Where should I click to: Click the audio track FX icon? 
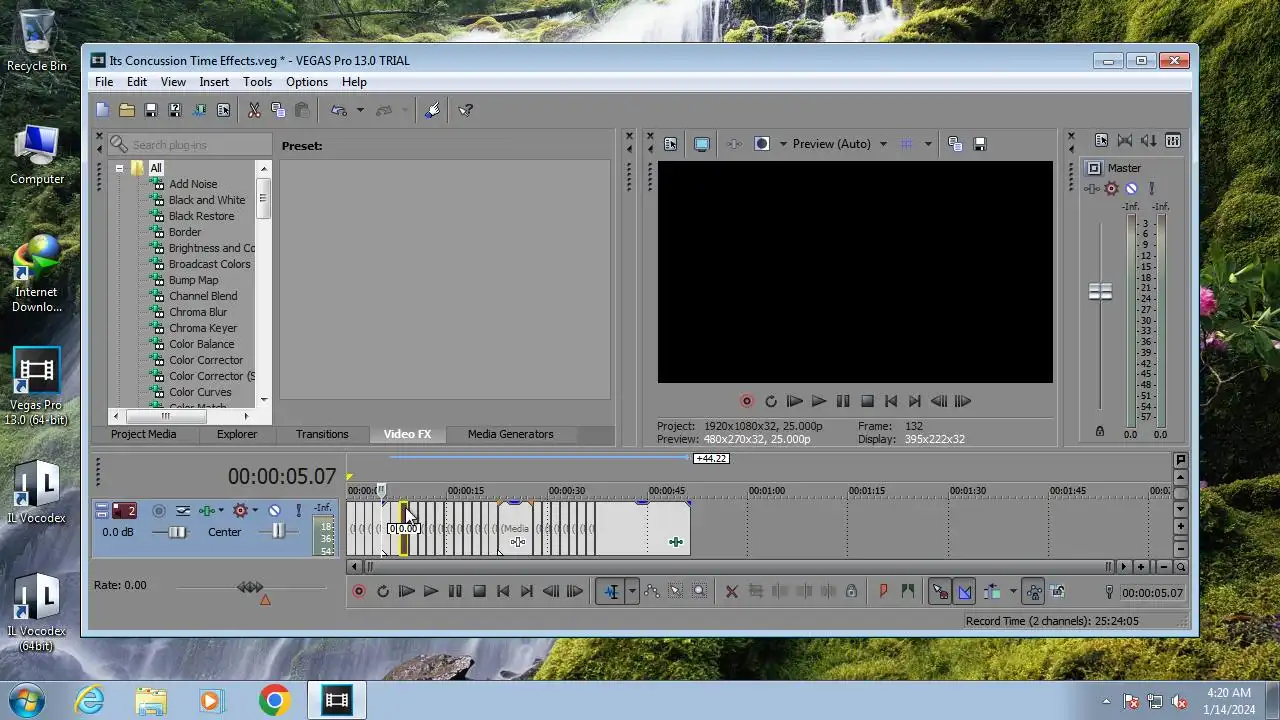point(206,511)
